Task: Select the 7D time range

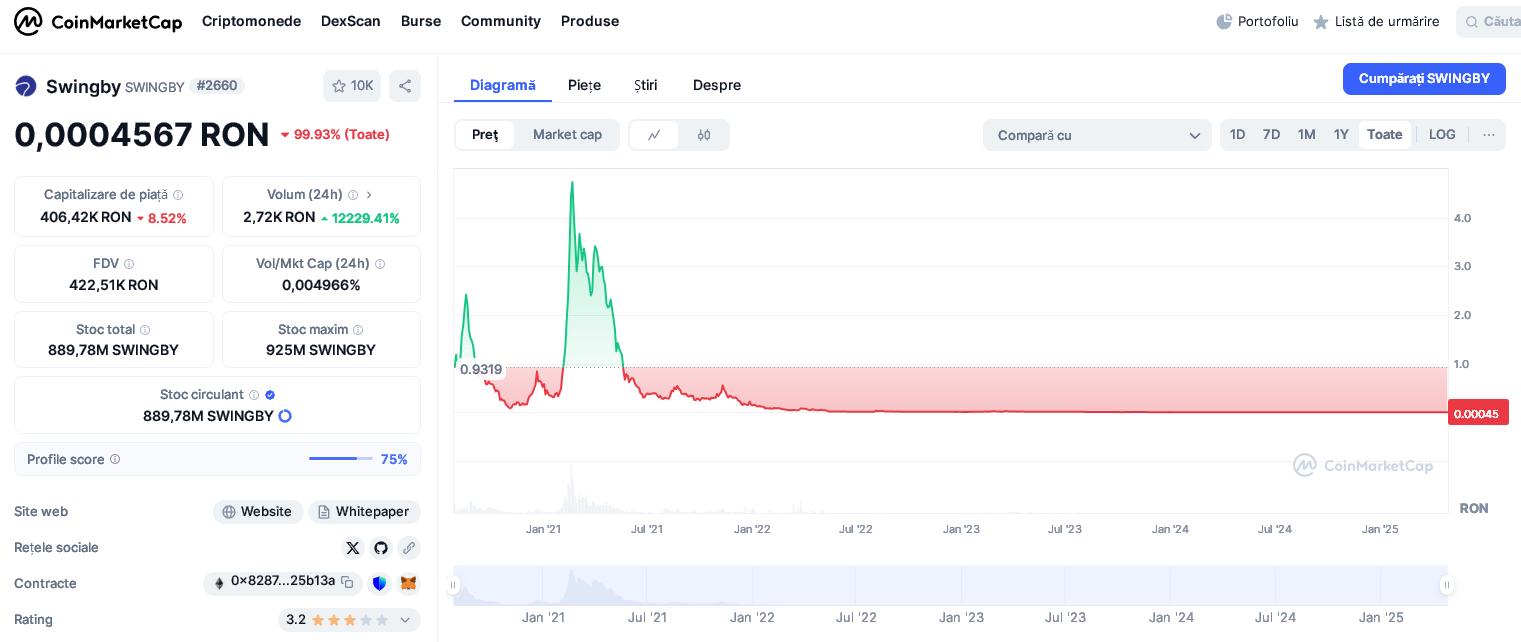Action: click(1271, 135)
